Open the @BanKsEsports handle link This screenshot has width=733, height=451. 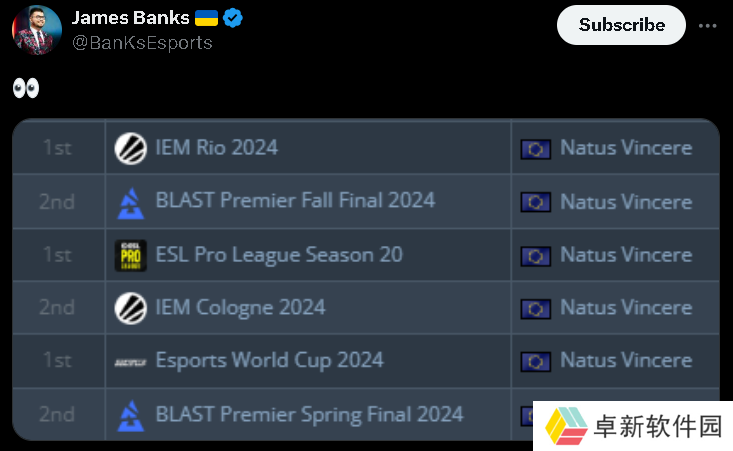pos(142,43)
